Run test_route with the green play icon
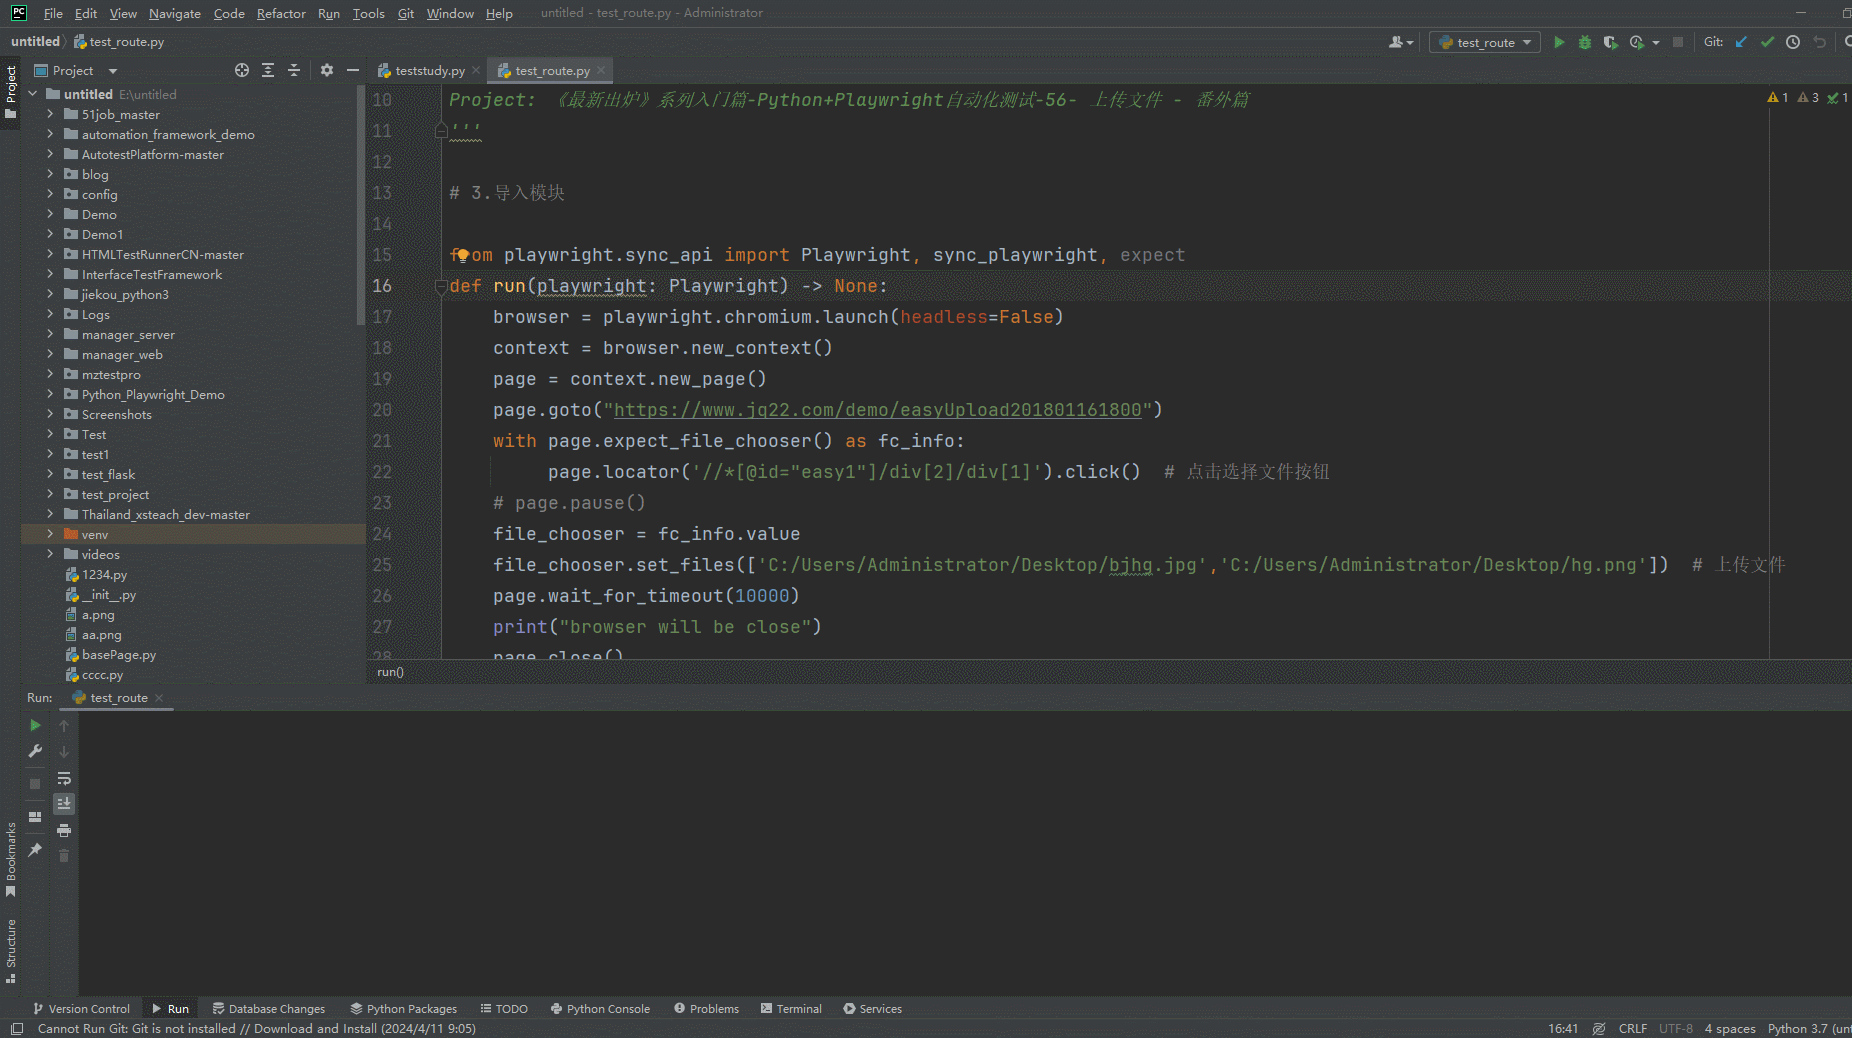This screenshot has height=1038, width=1852. [x=1558, y=42]
